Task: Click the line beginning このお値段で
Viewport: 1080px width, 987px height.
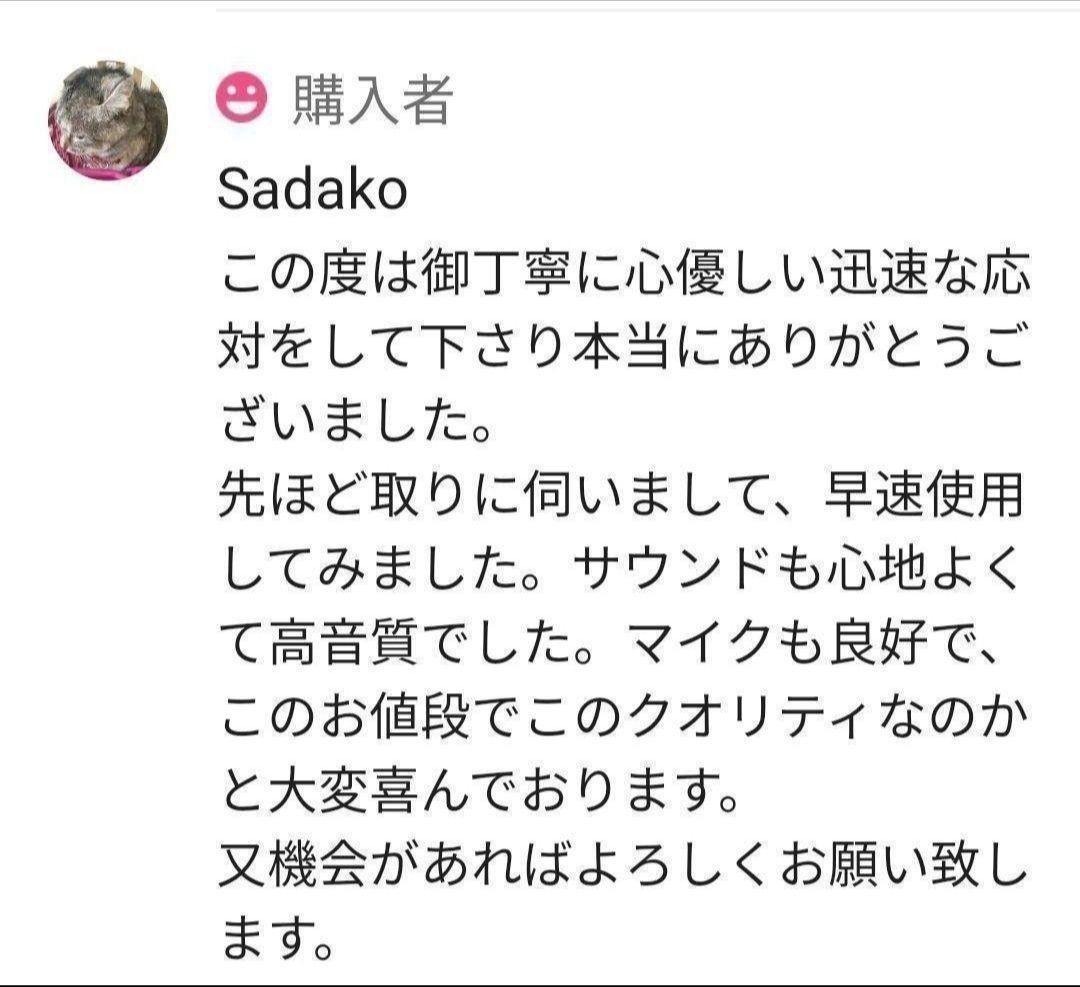Action: (623, 719)
